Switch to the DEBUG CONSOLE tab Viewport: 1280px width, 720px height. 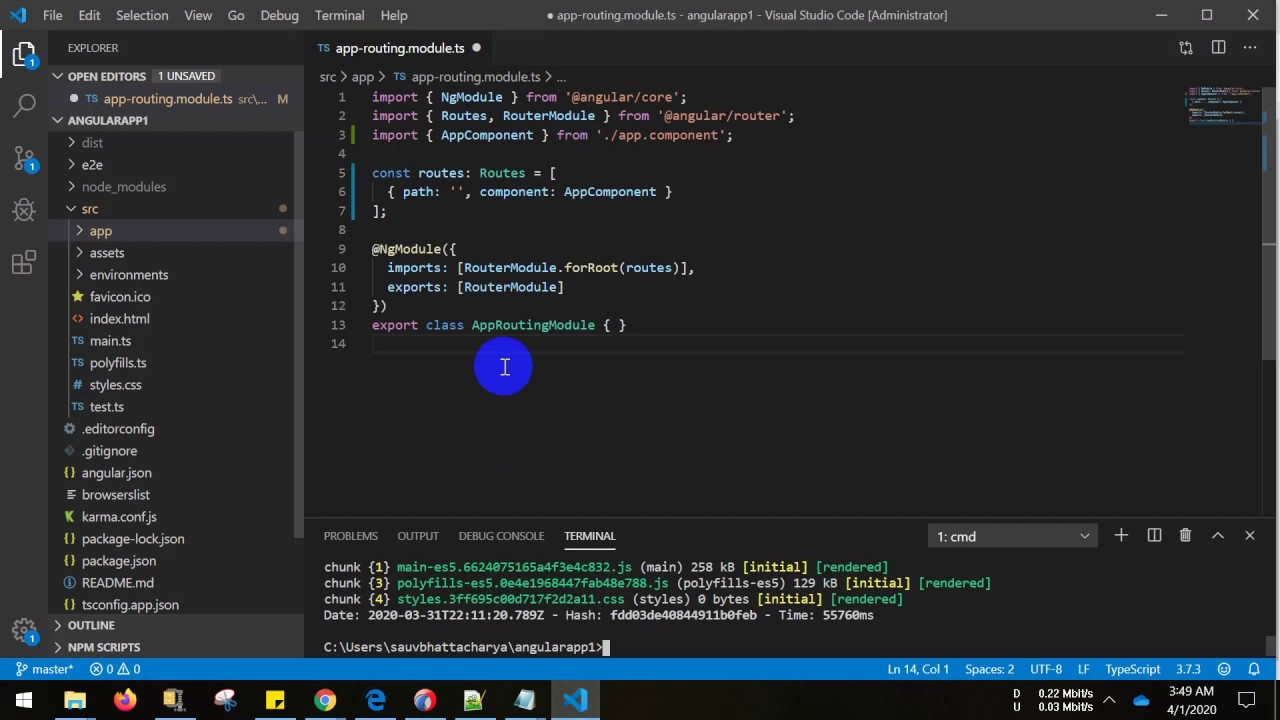tap(501, 536)
